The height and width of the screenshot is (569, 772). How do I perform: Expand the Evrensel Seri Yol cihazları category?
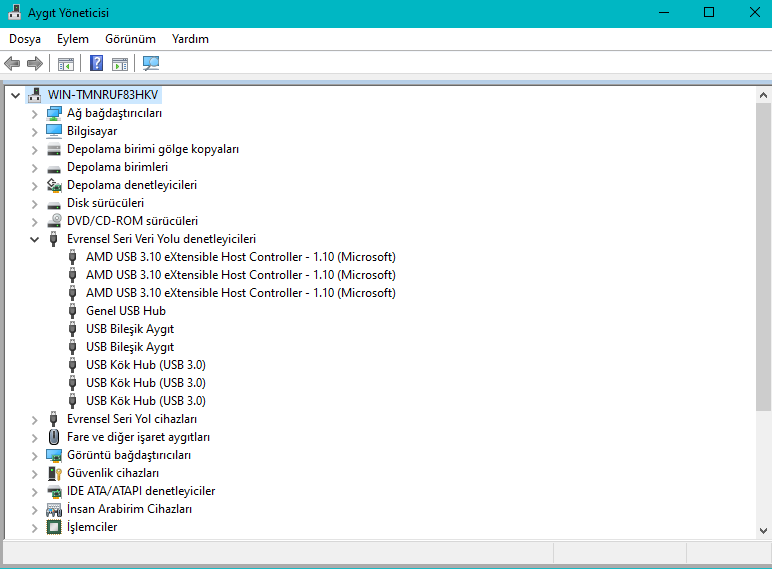pyautogui.click(x=34, y=420)
